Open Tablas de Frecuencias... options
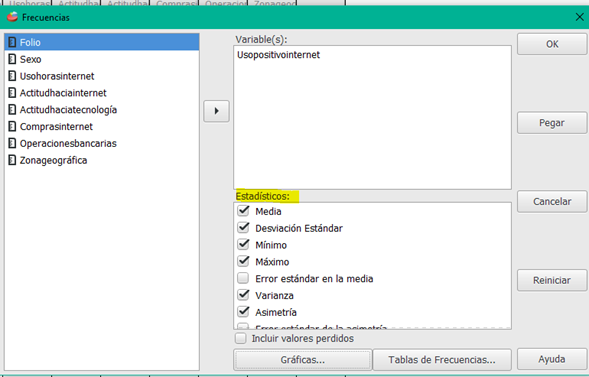 tap(442, 360)
